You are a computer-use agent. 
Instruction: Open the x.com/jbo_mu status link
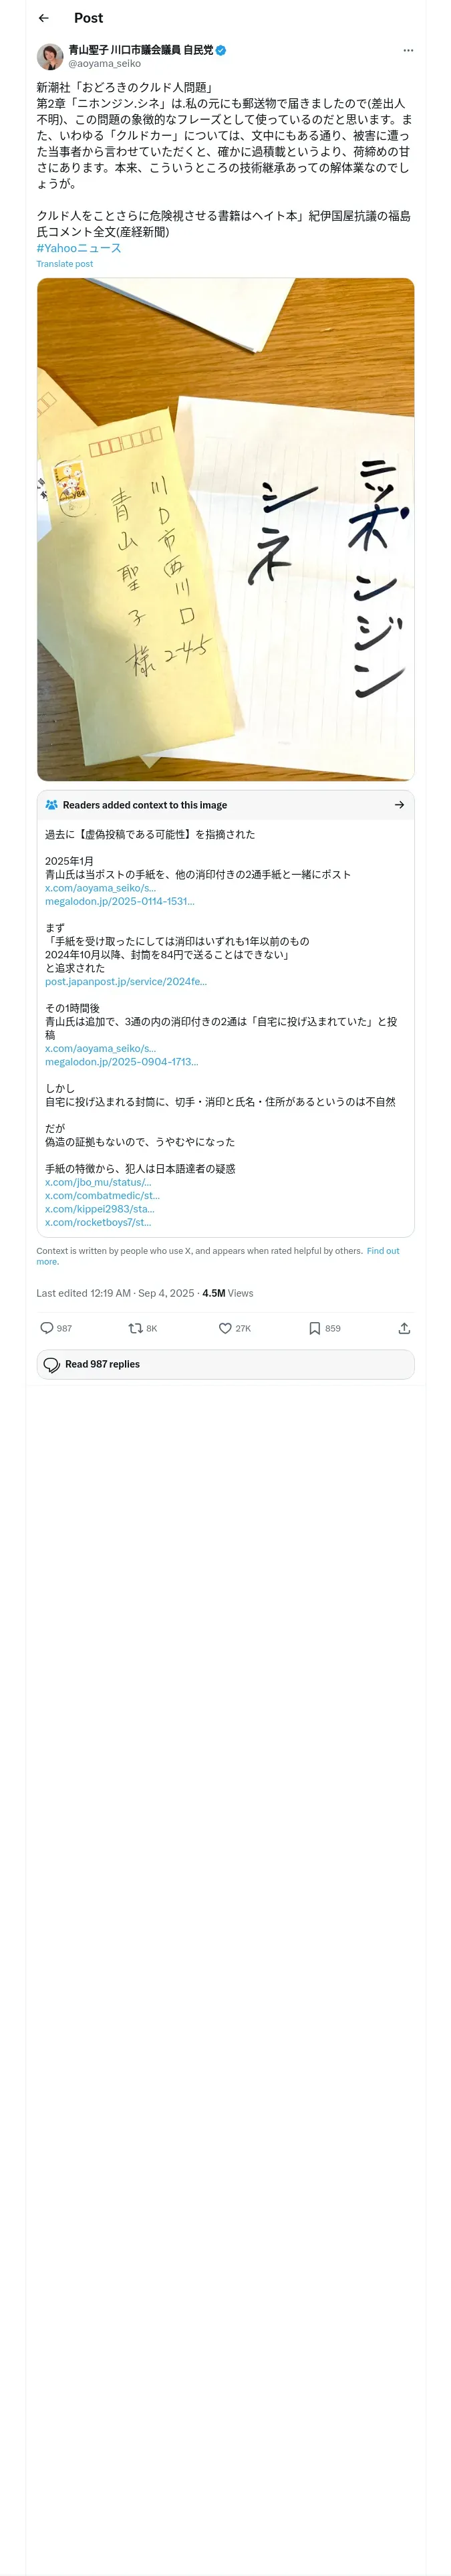pos(98,1182)
